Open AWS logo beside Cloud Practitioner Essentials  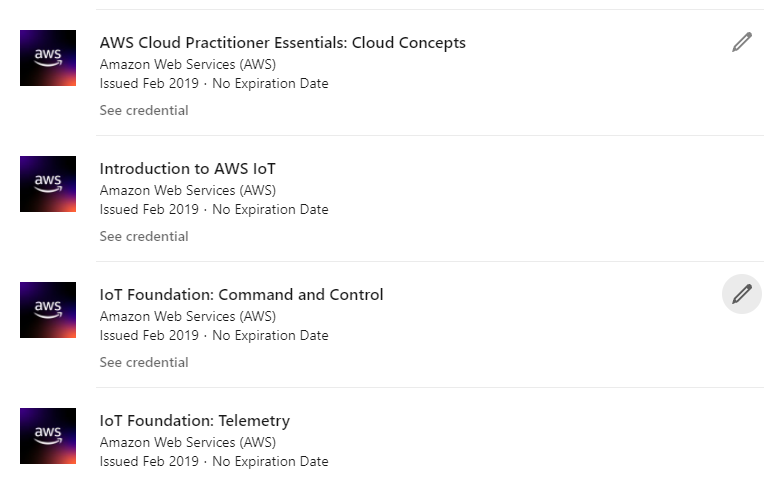(48, 58)
